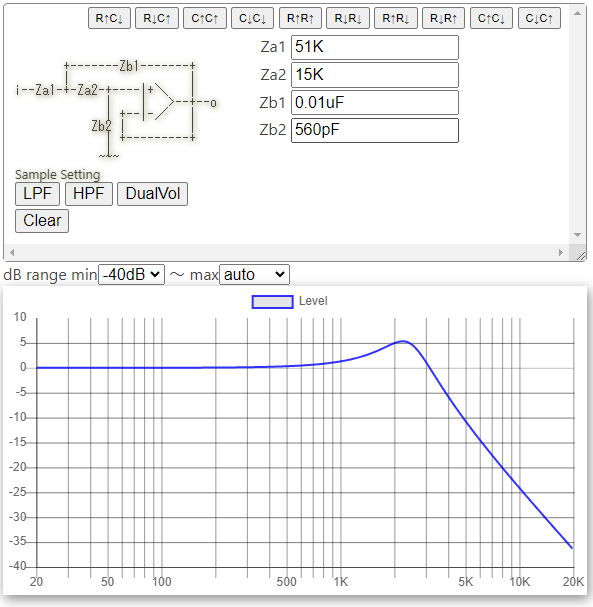Click the R↓R↑ adjustment button
Image resolution: width=593 pixels, height=607 pixels.
point(444,18)
